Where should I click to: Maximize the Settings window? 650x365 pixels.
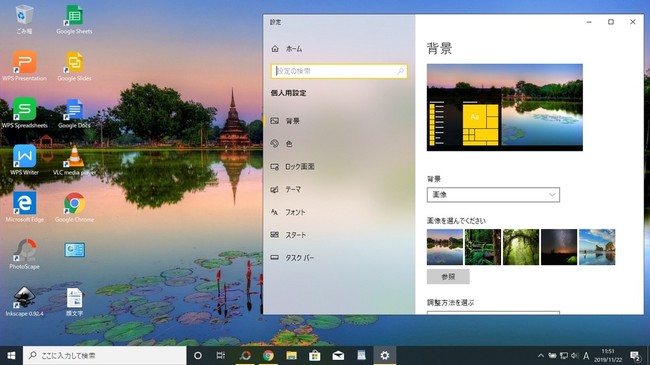pos(611,22)
